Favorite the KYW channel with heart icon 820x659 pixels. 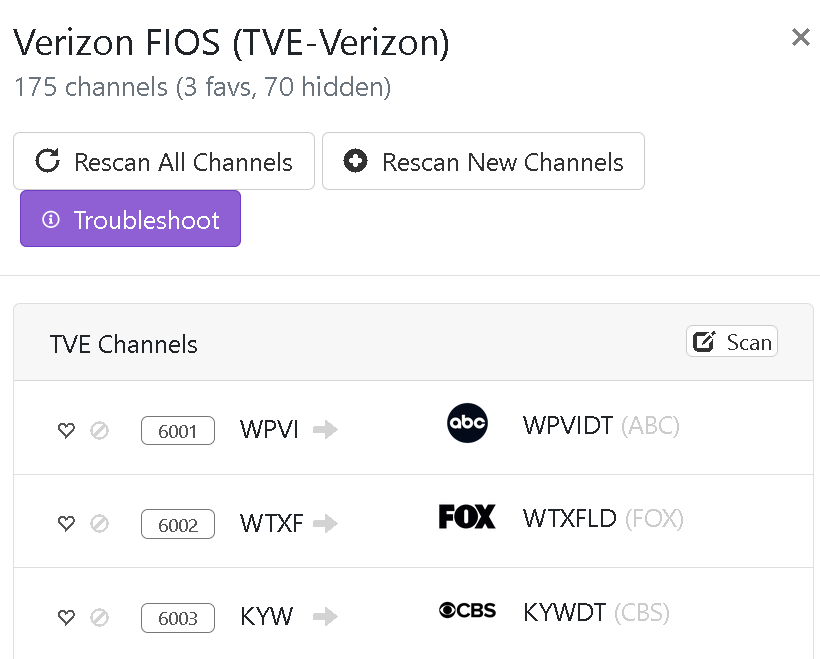[66, 617]
